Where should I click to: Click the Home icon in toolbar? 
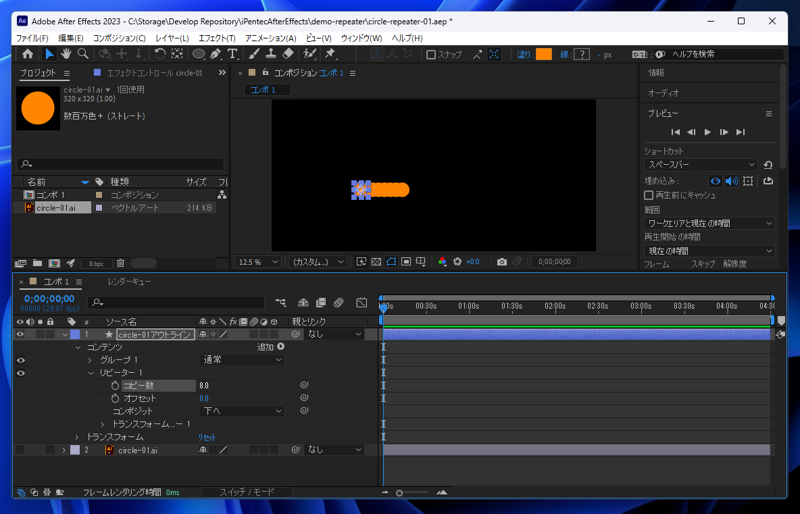click(27, 54)
